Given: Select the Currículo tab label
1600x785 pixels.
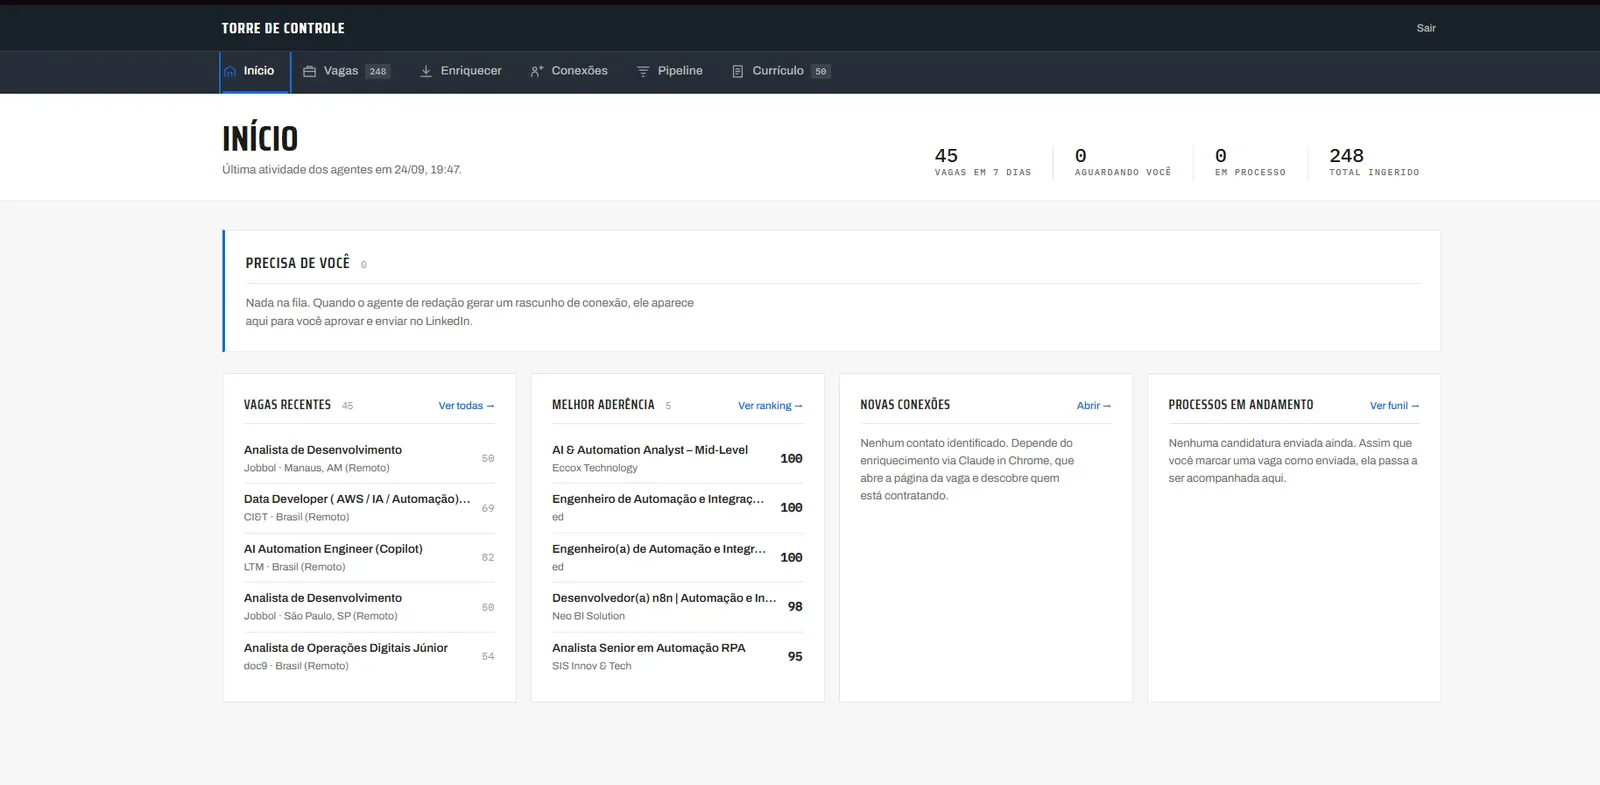Looking at the screenshot, I should [778, 71].
